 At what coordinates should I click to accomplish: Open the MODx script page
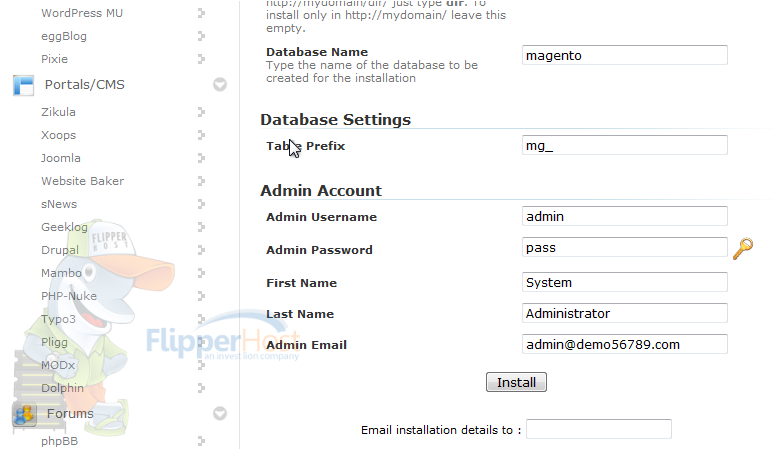(58, 365)
